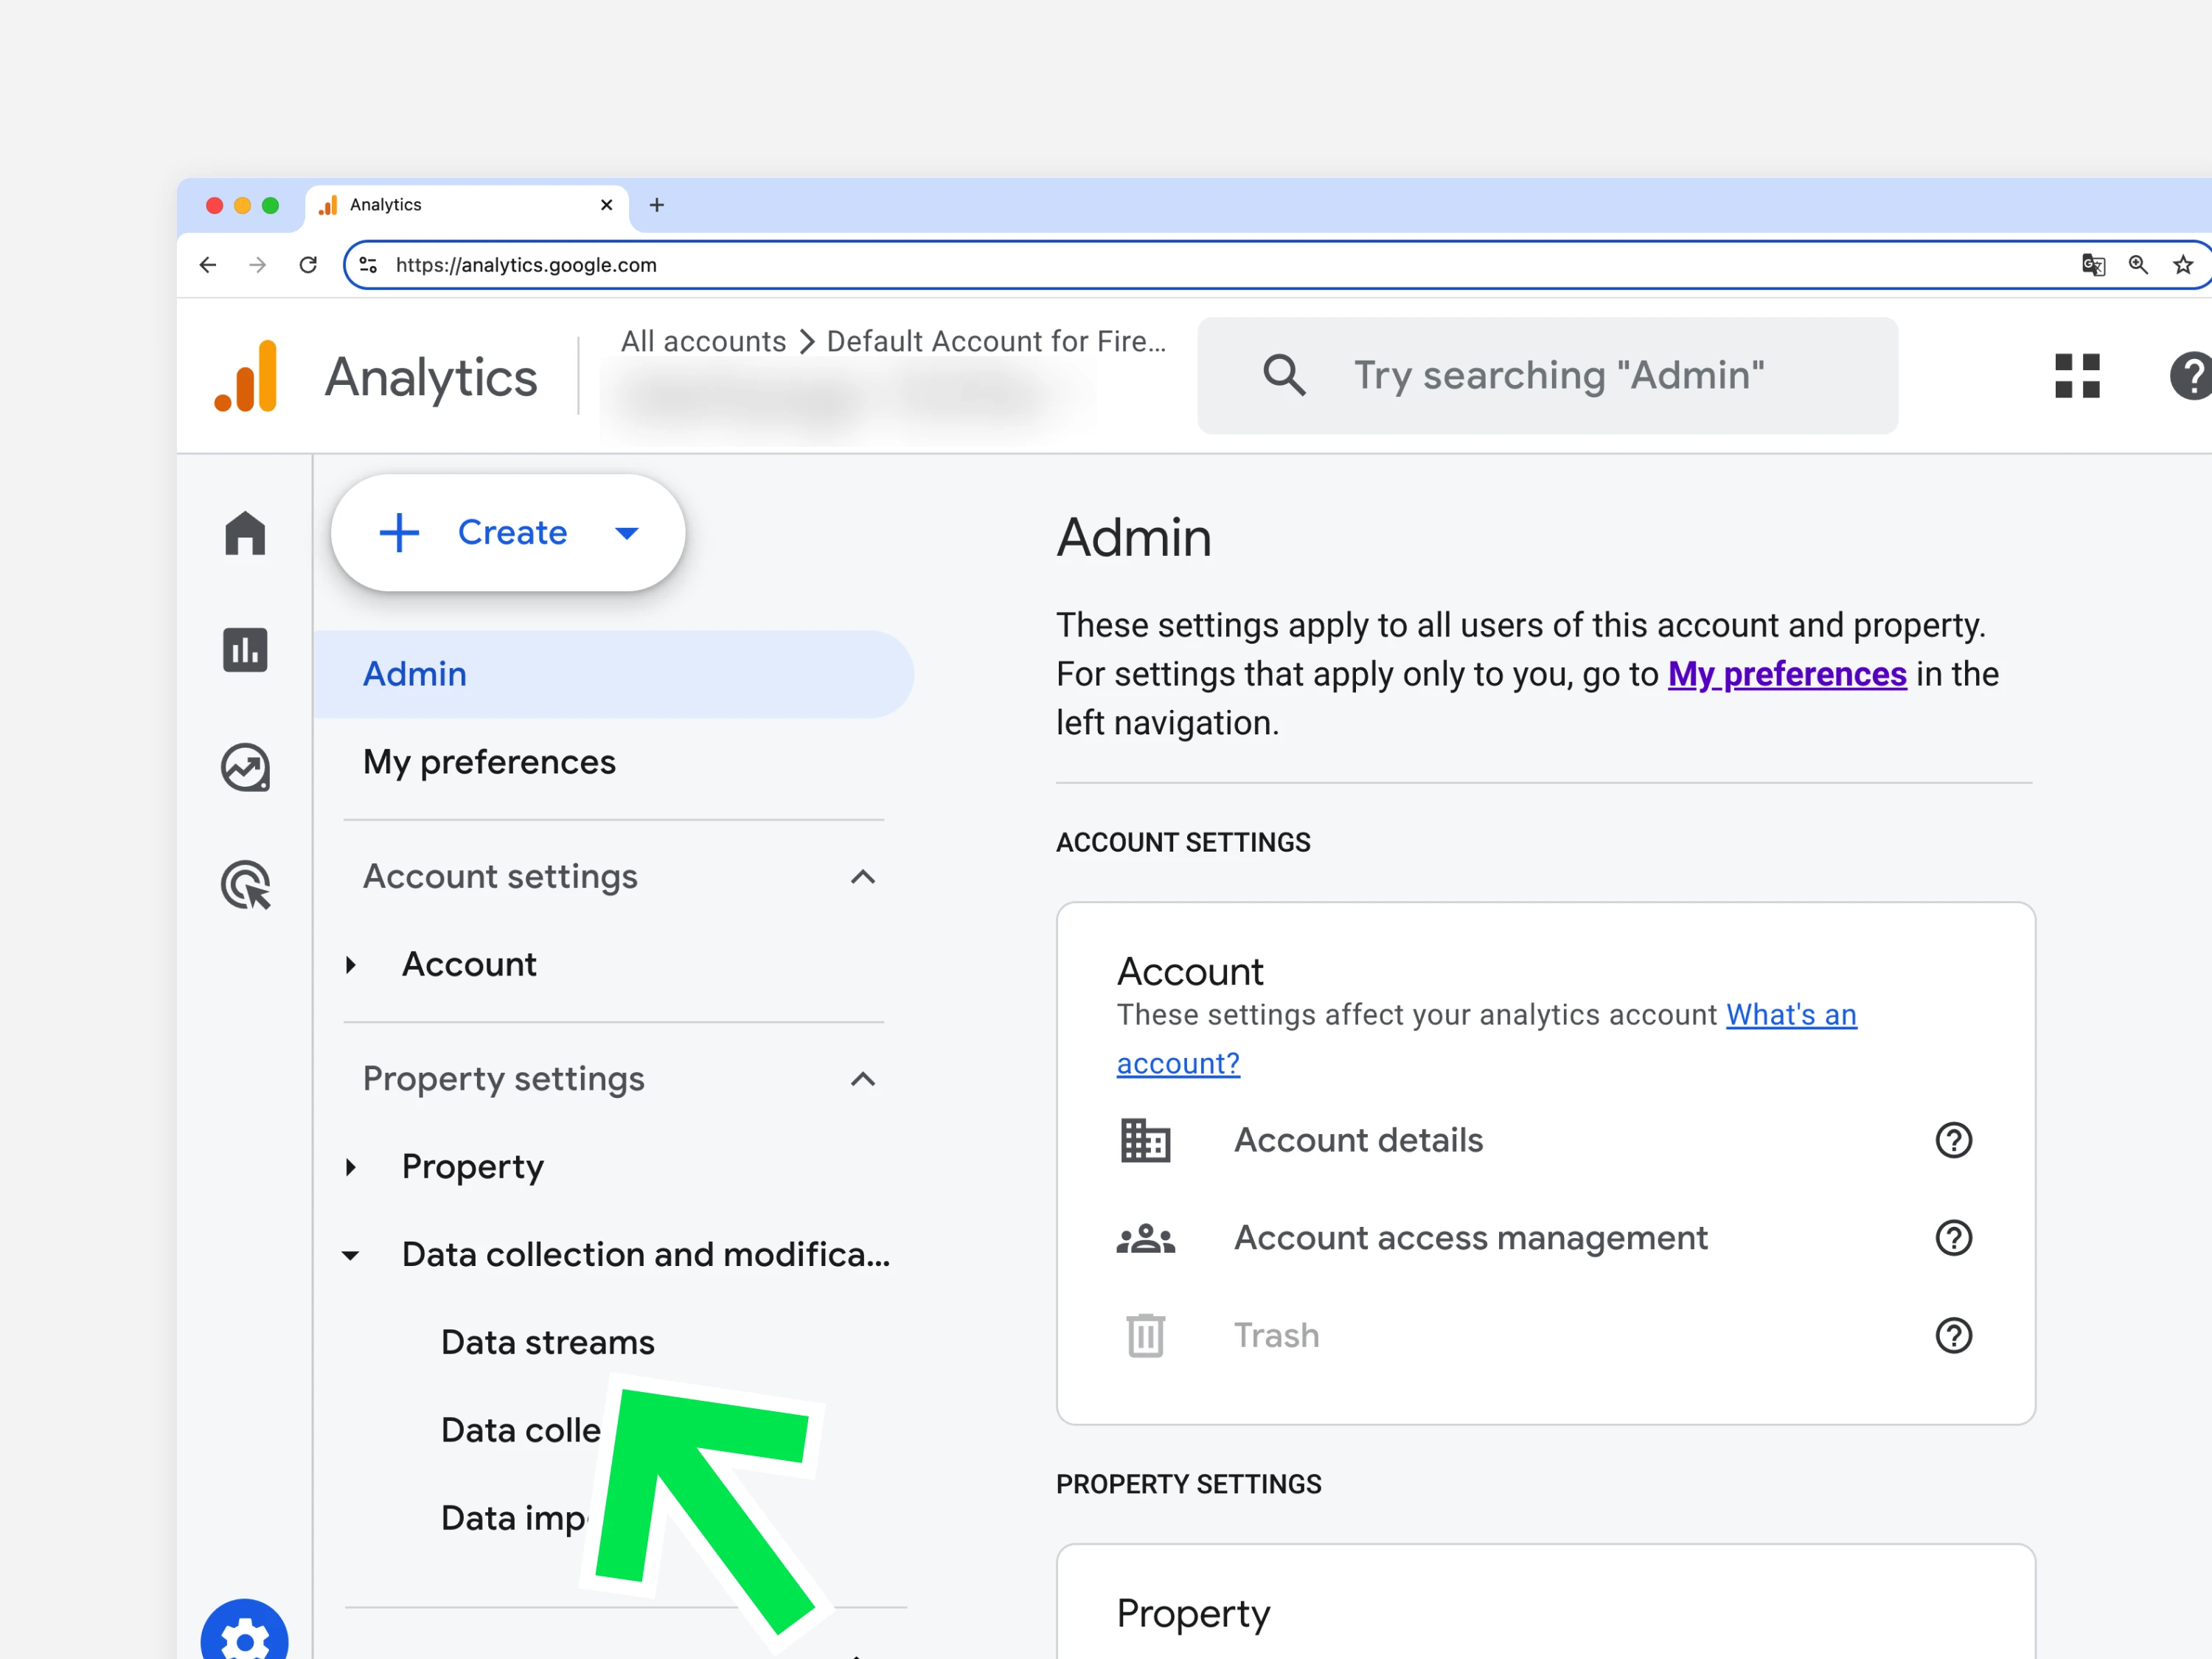Open the Property nav item
This screenshot has height=1659, width=2212.
(473, 1167)
